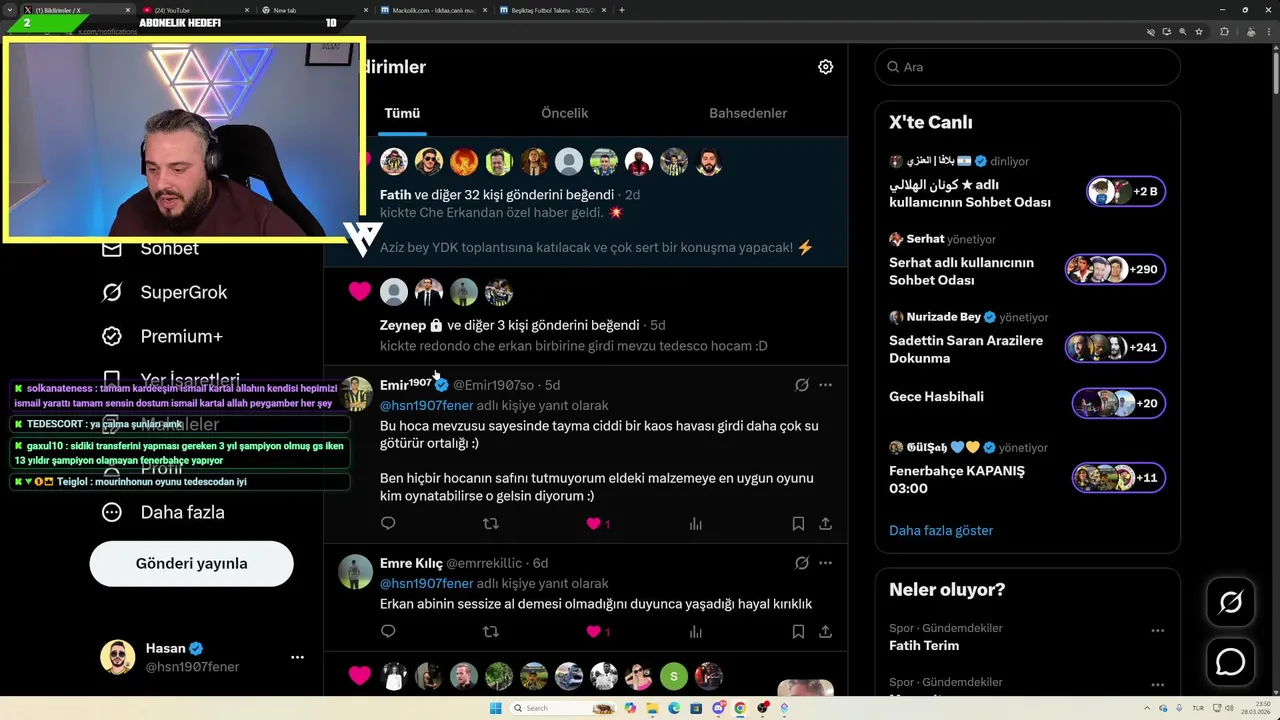
Task: Open Emre Kılıç's profile avatar
Action: pyautogui.click(x=355, y=572)
